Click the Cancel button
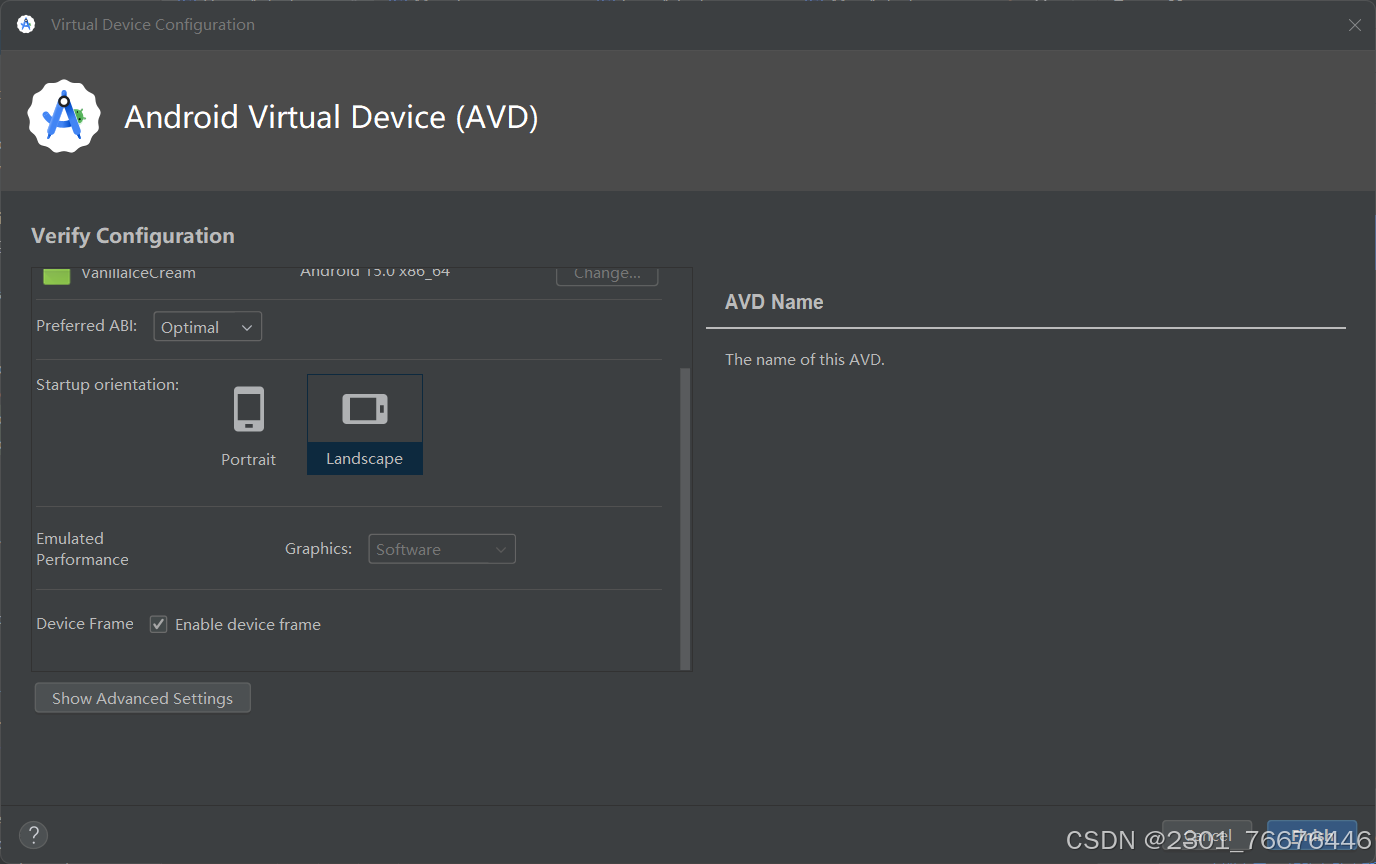The width and height of the screenshot is (1376, 864). [1207, 836]
